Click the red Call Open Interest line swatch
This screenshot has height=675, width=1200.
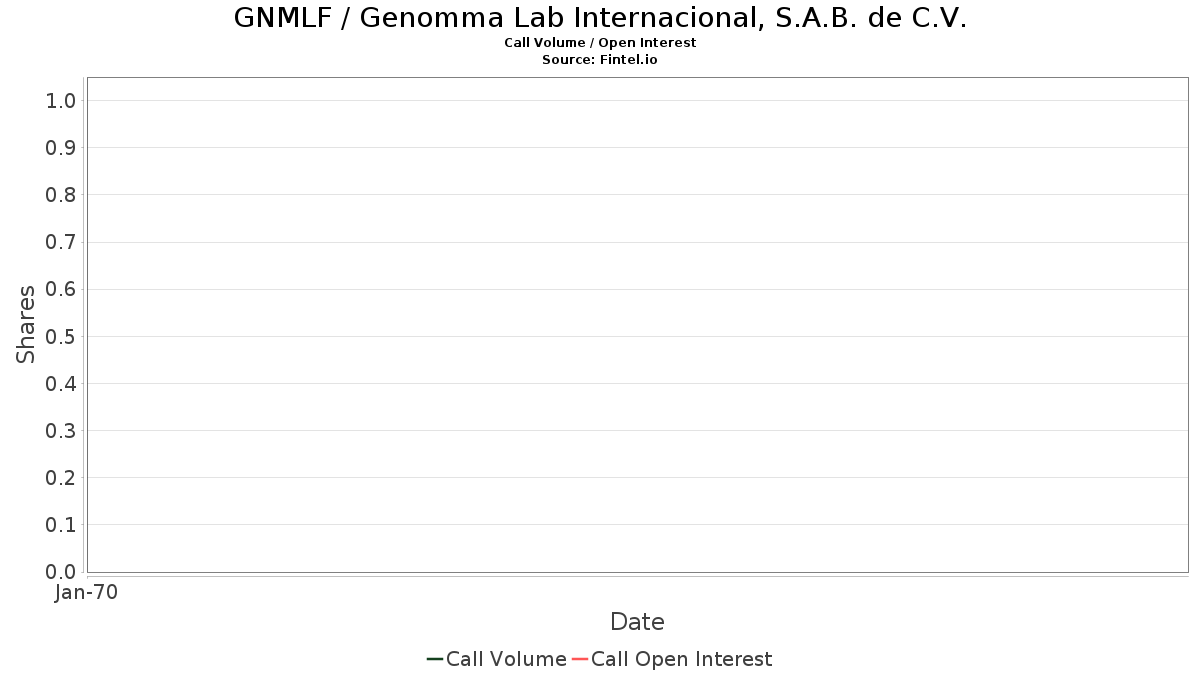click(580, 659)
